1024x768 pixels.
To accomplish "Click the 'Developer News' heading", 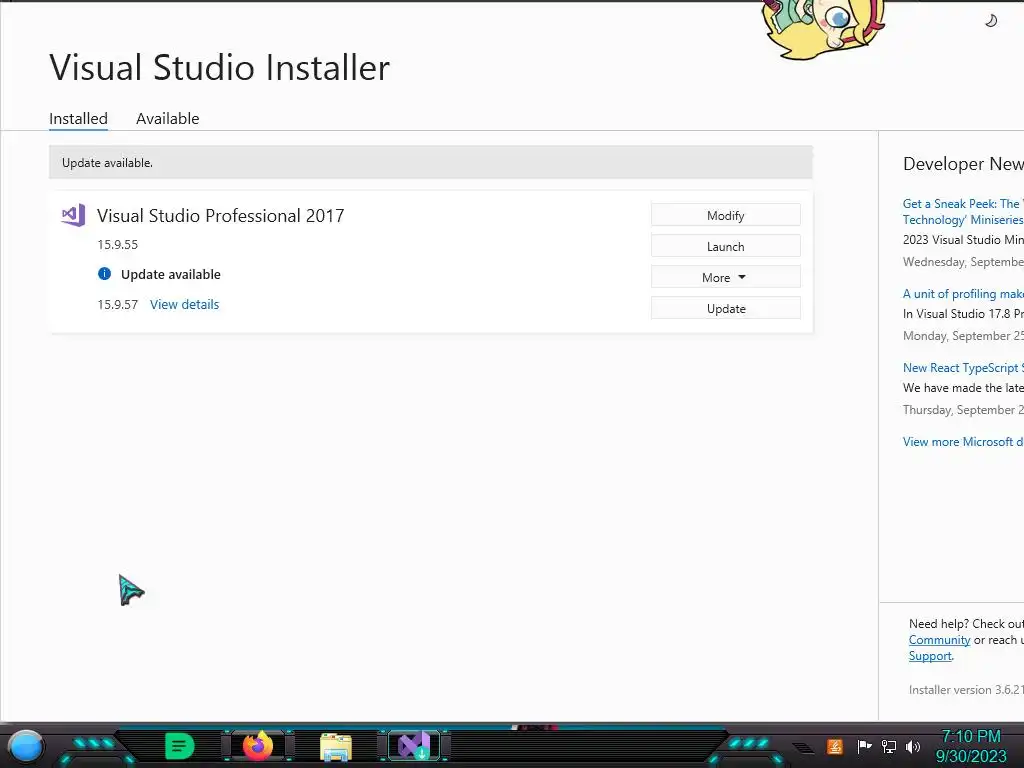I will click(x=963, y=164).
